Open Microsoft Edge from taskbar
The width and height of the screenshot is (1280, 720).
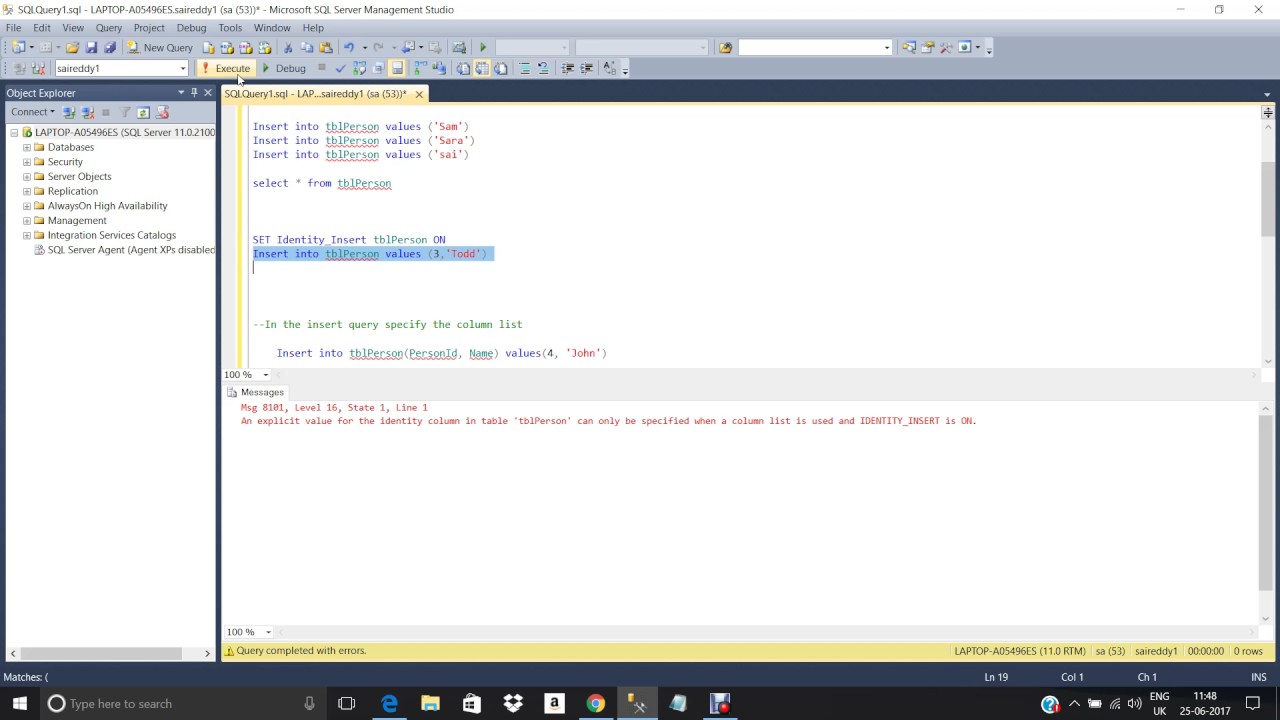click(x=389, y=703)
